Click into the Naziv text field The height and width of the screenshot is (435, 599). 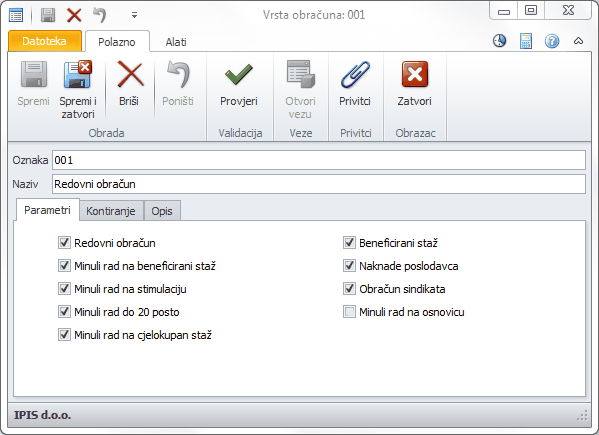click(x=319, y=184)
